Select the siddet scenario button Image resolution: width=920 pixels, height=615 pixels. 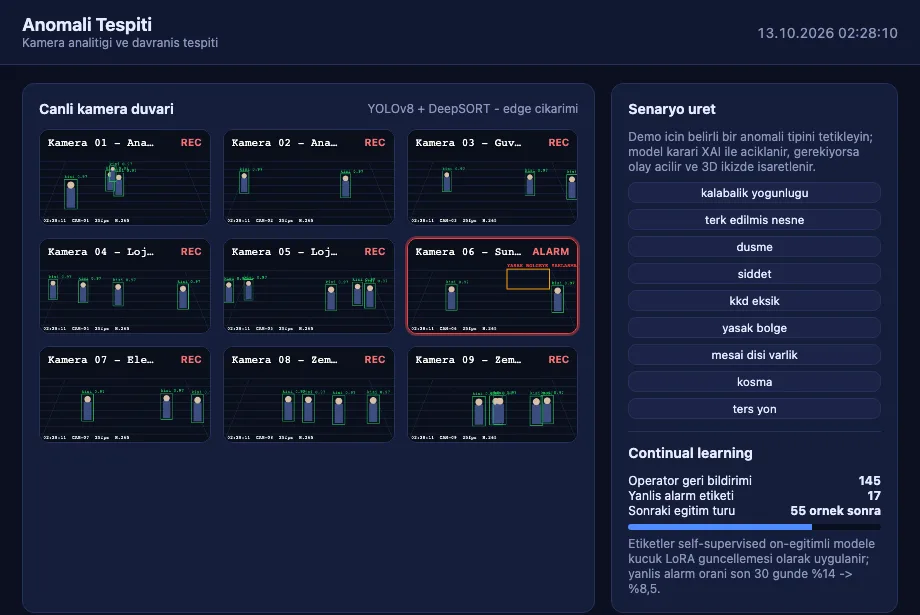[x=754, y=273]
